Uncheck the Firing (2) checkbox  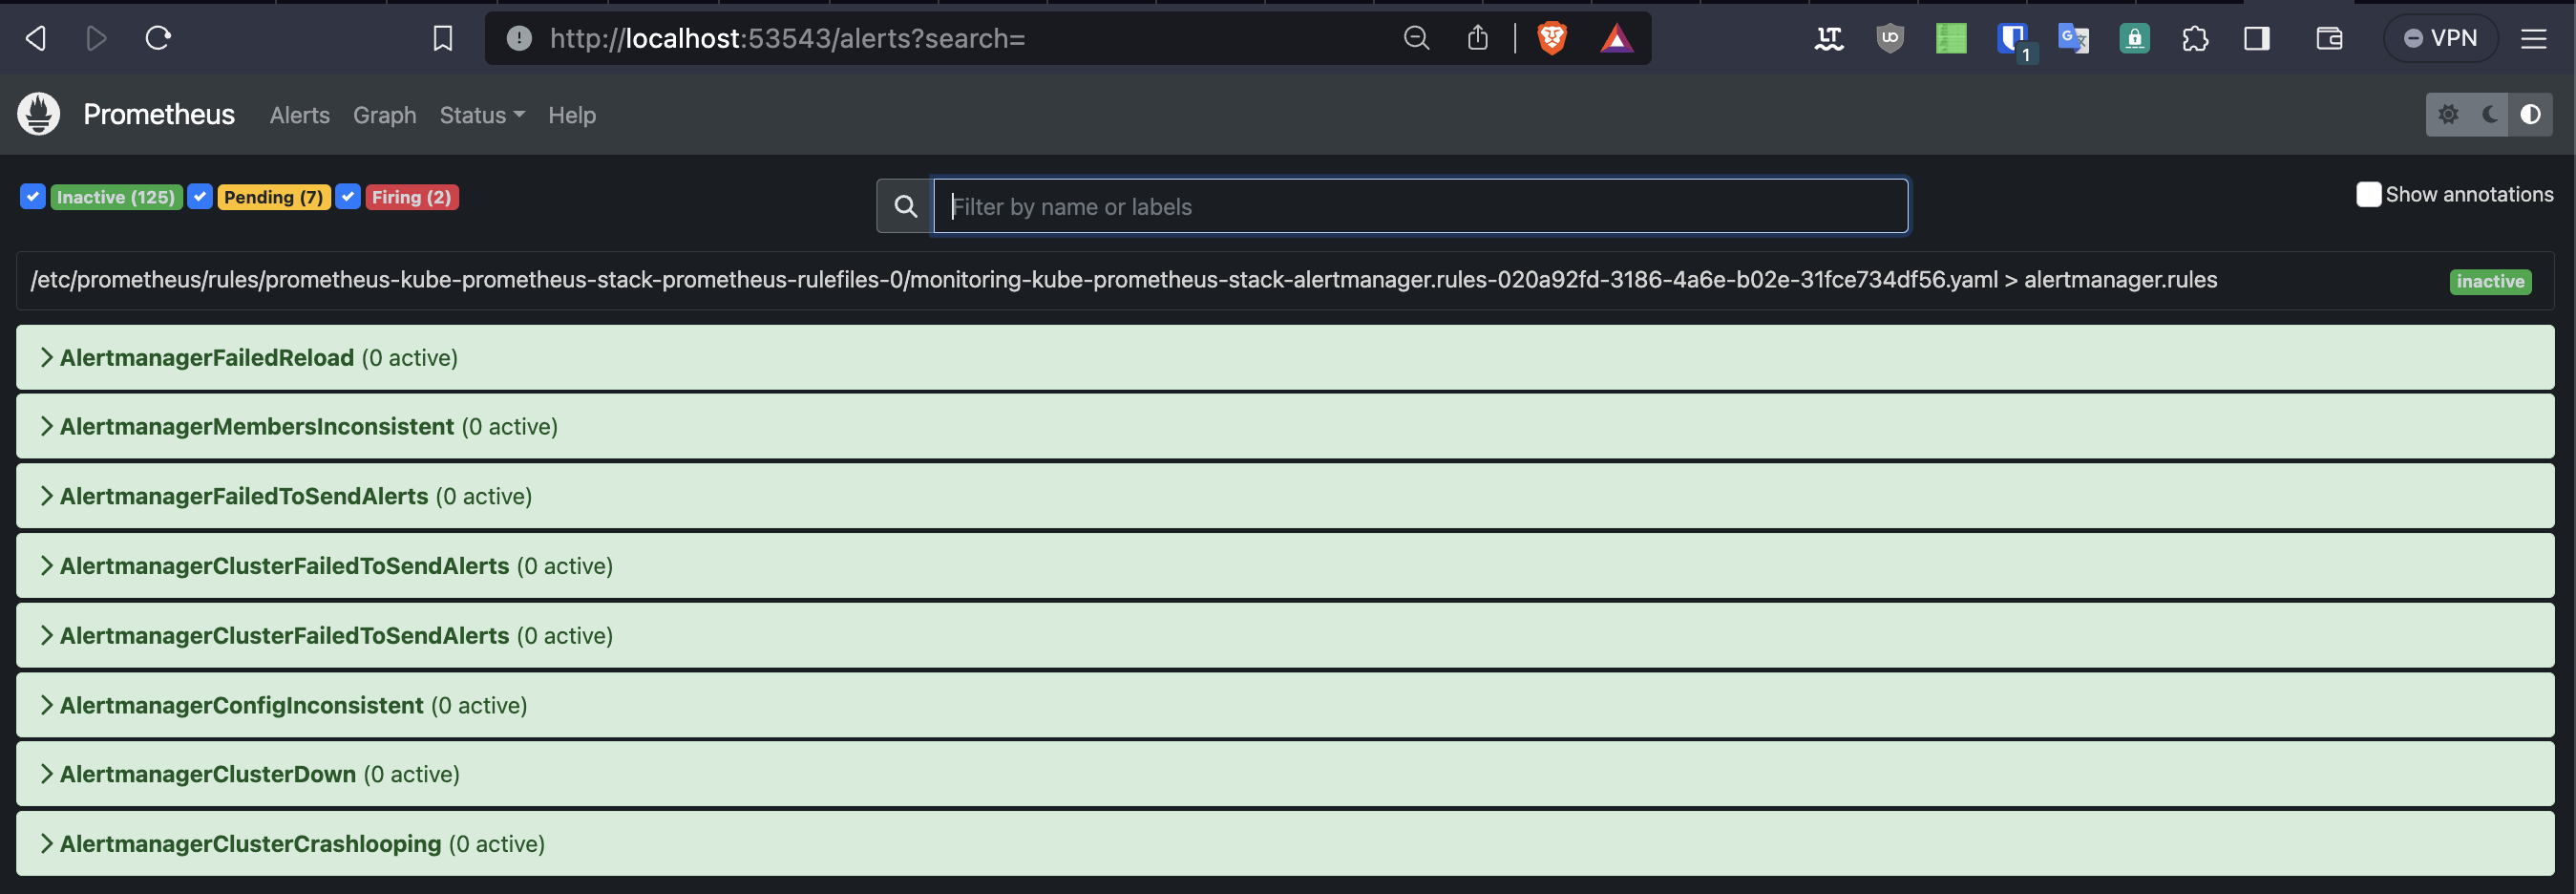coord(348,196)
